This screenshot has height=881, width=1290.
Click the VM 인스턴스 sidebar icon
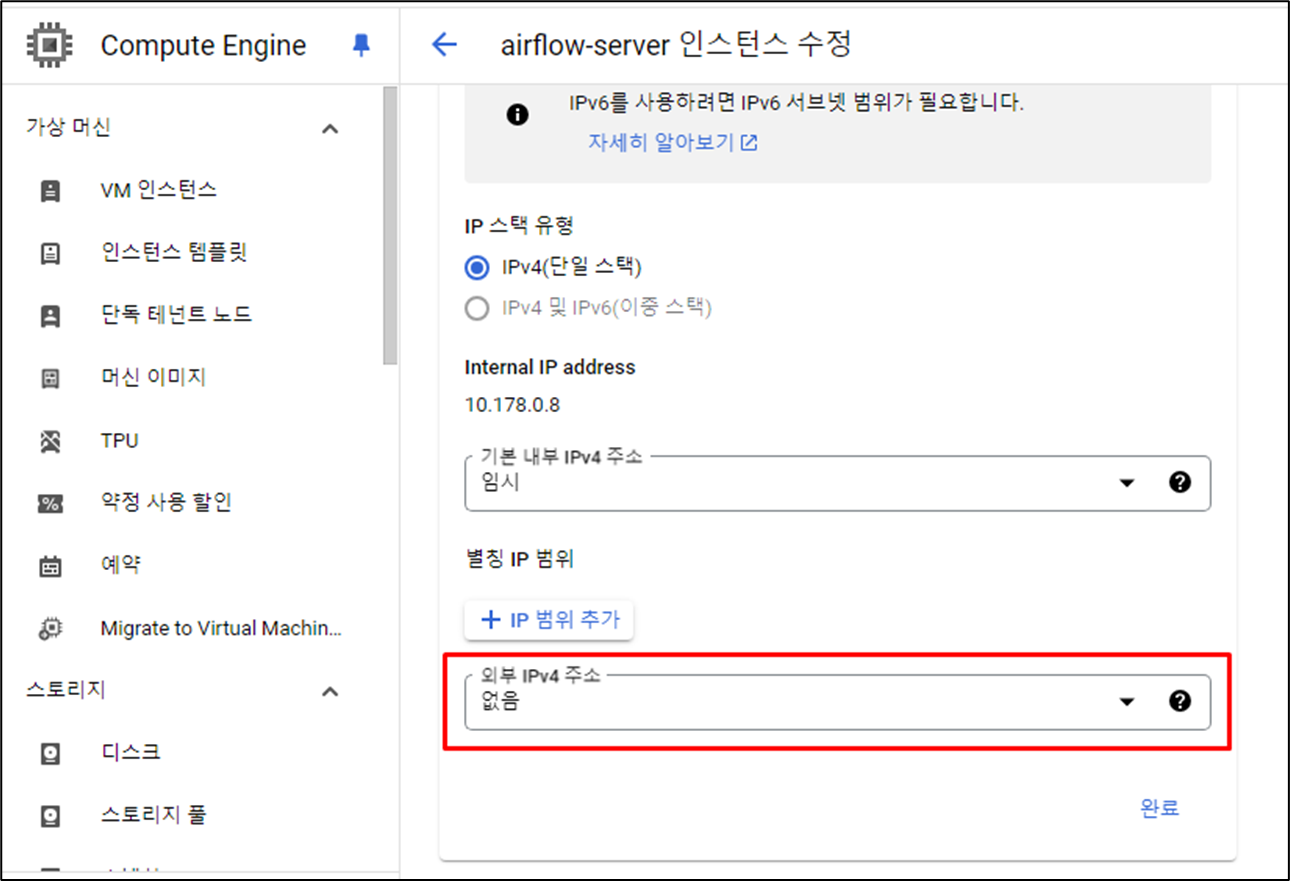pos(50,190)
